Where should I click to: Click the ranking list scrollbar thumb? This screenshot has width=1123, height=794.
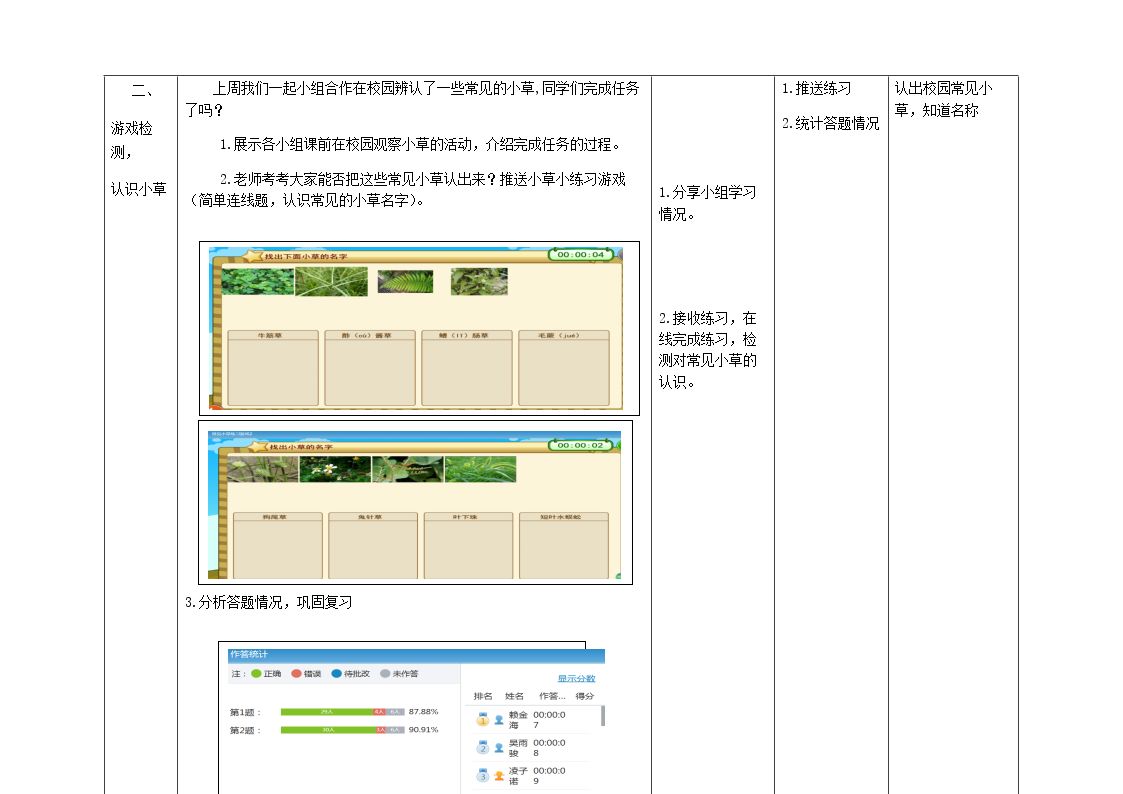click(x=603, y=715)
